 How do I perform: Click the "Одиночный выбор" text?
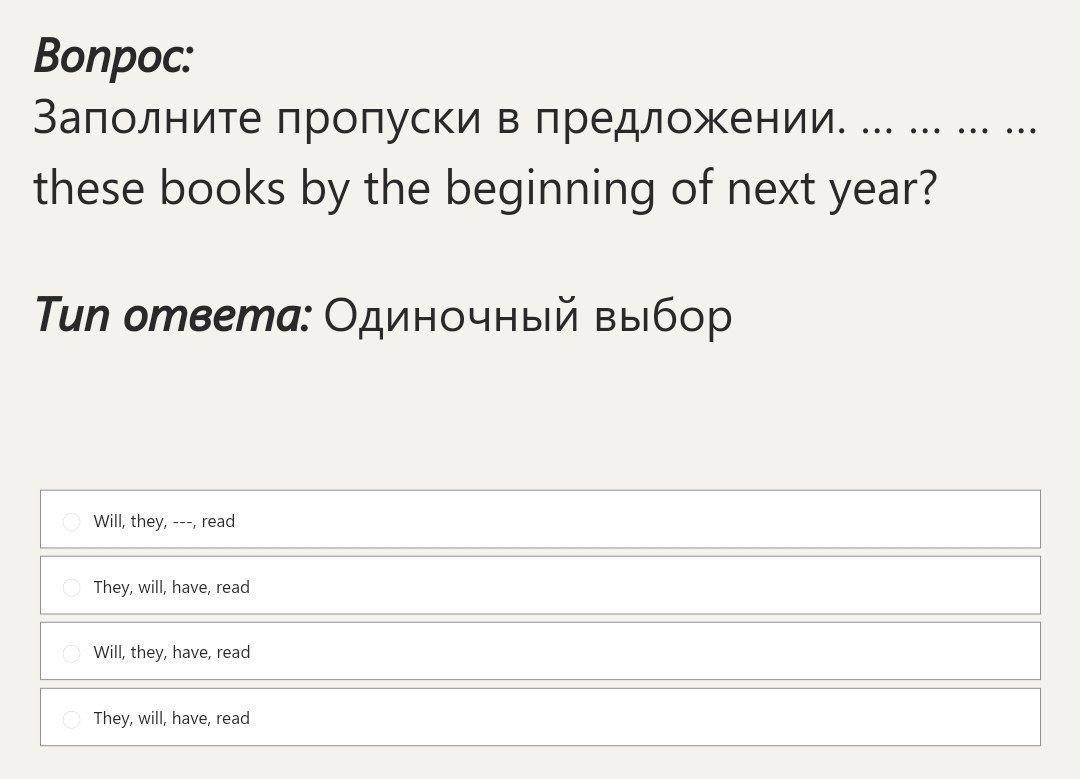[x=527, y=316]
